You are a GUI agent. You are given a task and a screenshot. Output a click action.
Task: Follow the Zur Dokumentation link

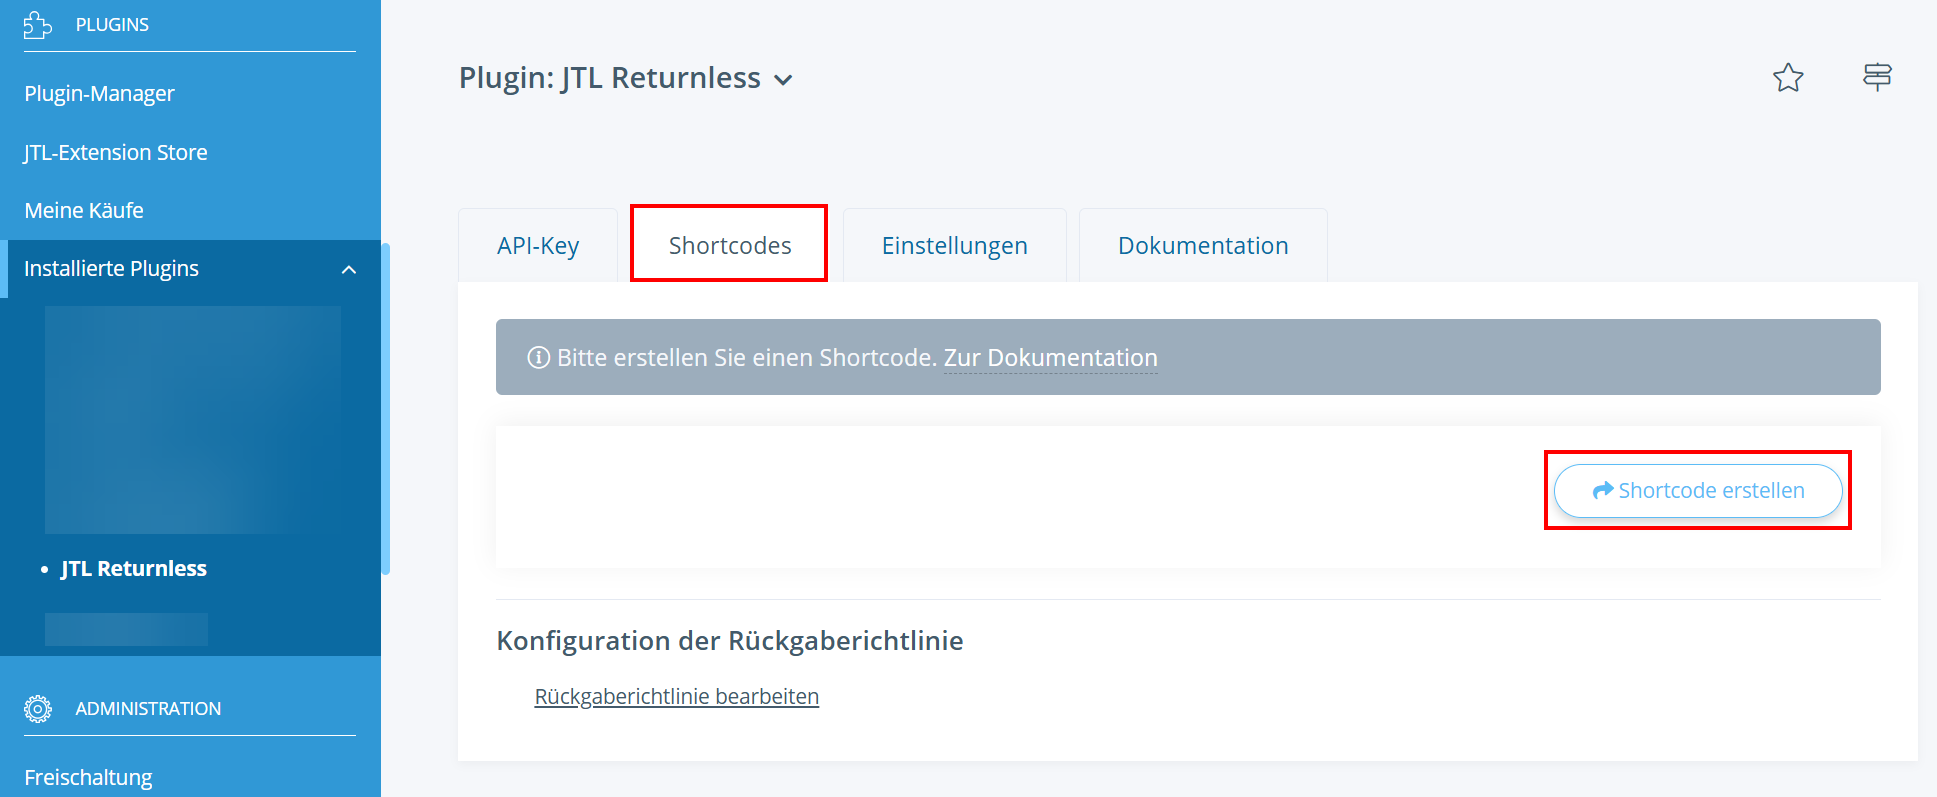point(1050,358)
